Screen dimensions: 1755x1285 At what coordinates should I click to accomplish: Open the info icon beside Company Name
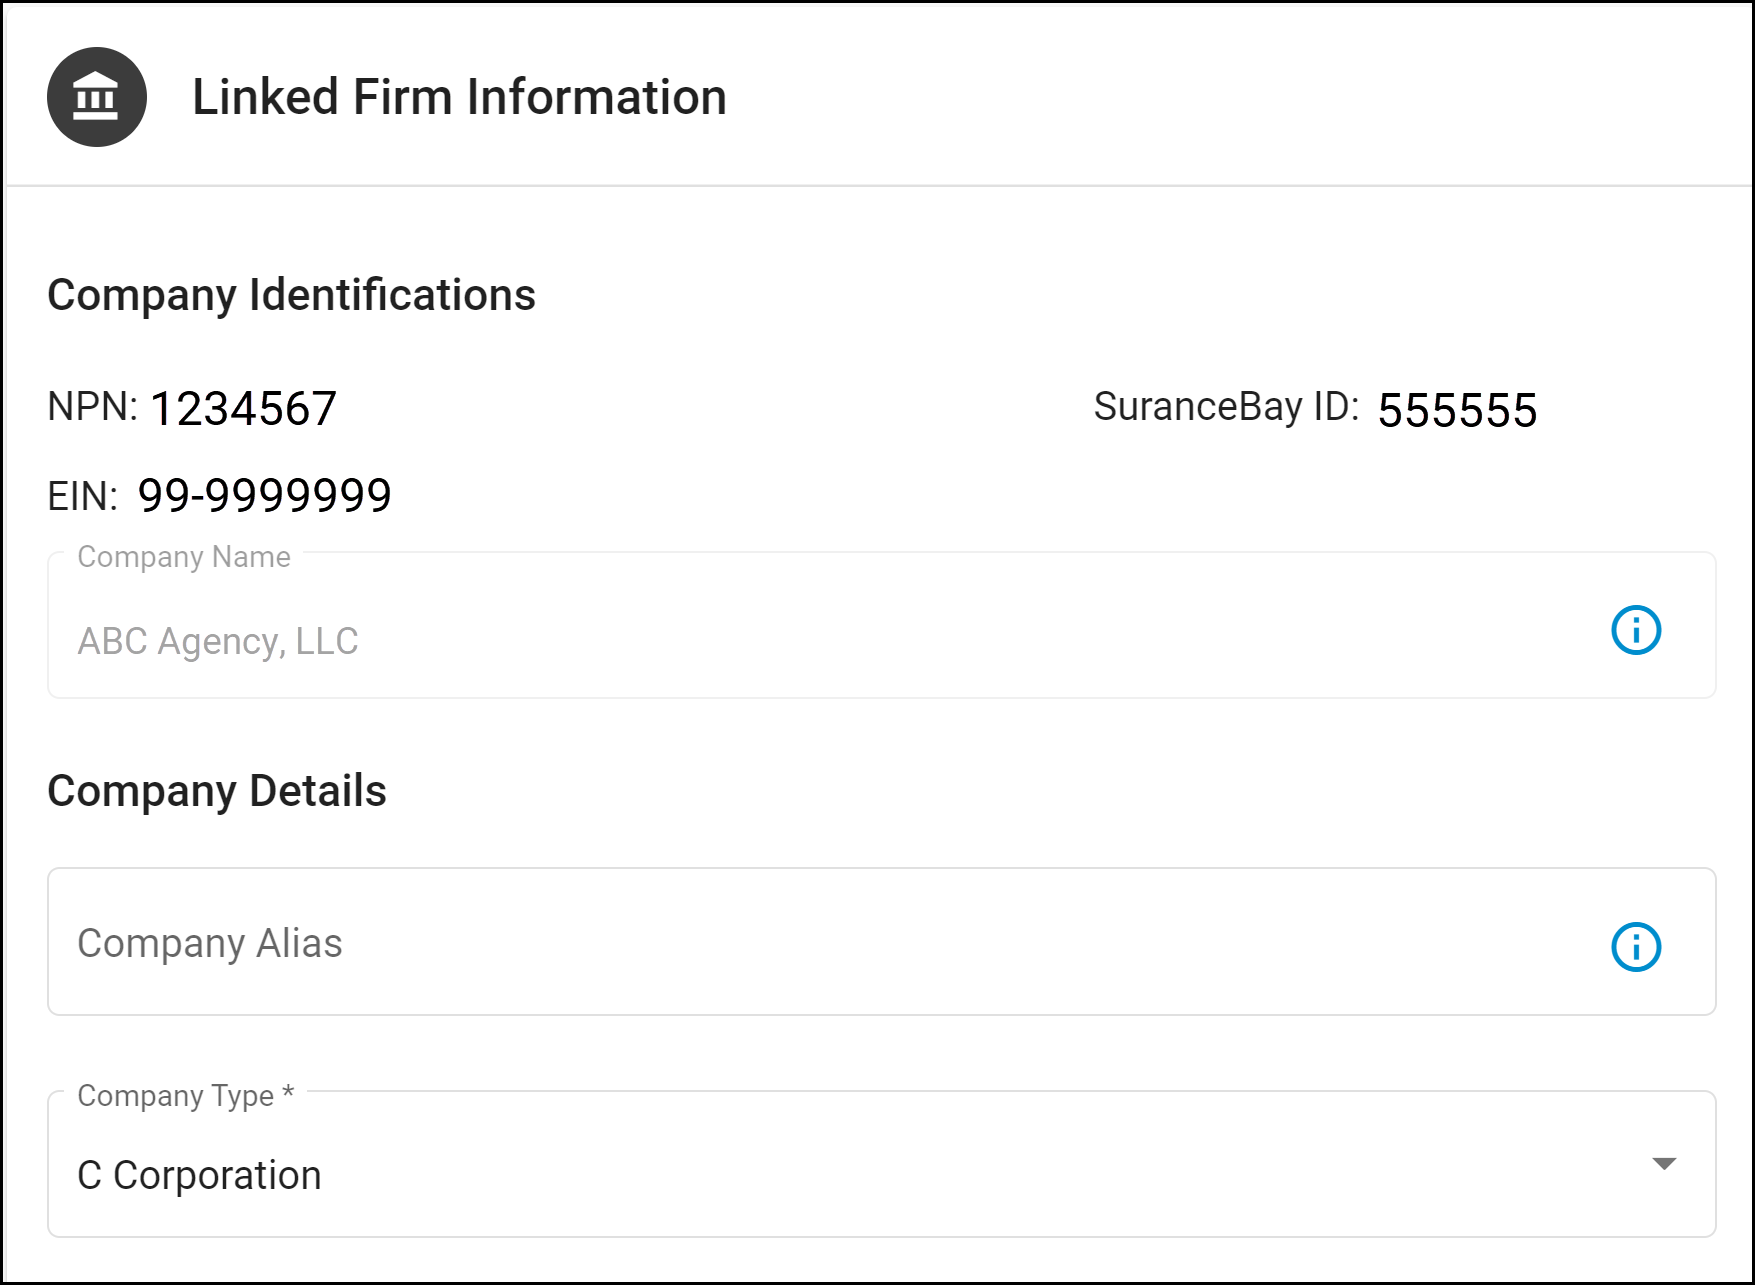click(x=1636, y=630)
